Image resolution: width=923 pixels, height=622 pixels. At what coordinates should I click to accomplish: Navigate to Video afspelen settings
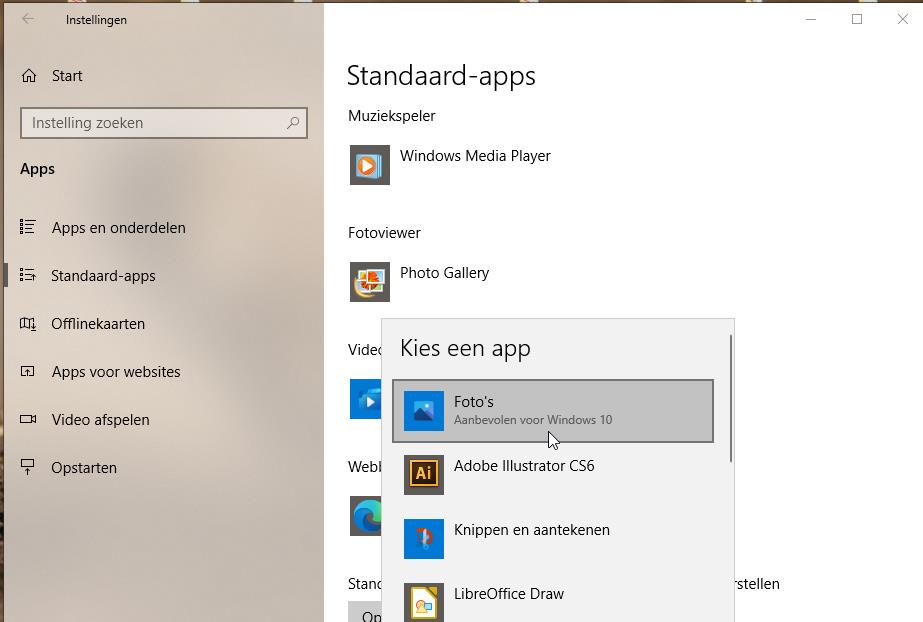(x=100, y=420)
